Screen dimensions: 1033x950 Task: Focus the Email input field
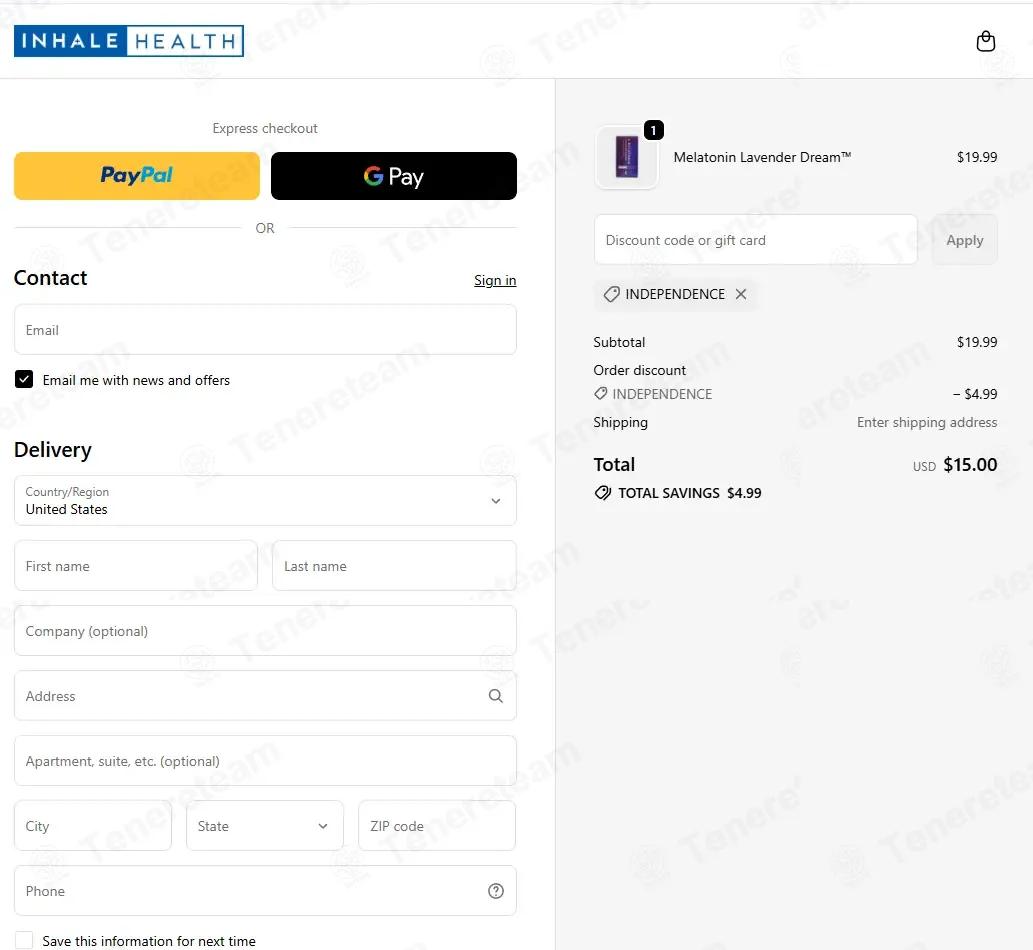(265, 329)
